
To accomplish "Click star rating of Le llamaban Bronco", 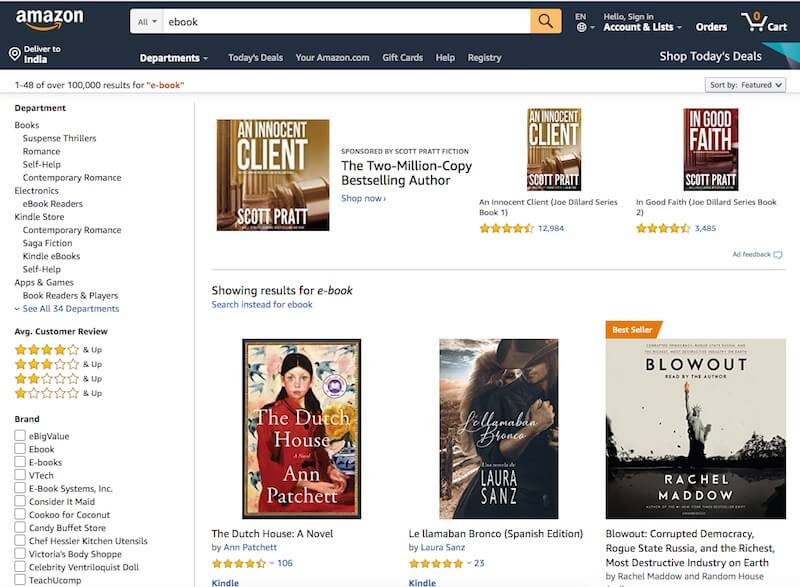I will [x=436, y=564].
